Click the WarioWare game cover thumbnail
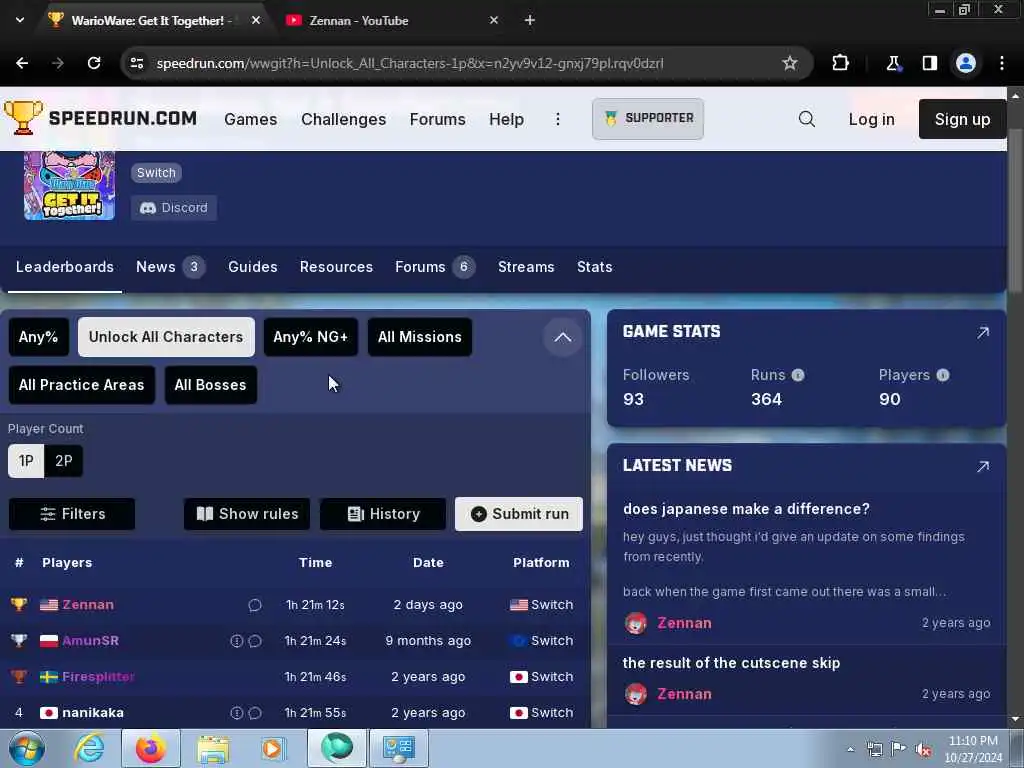 coord(69,185)
